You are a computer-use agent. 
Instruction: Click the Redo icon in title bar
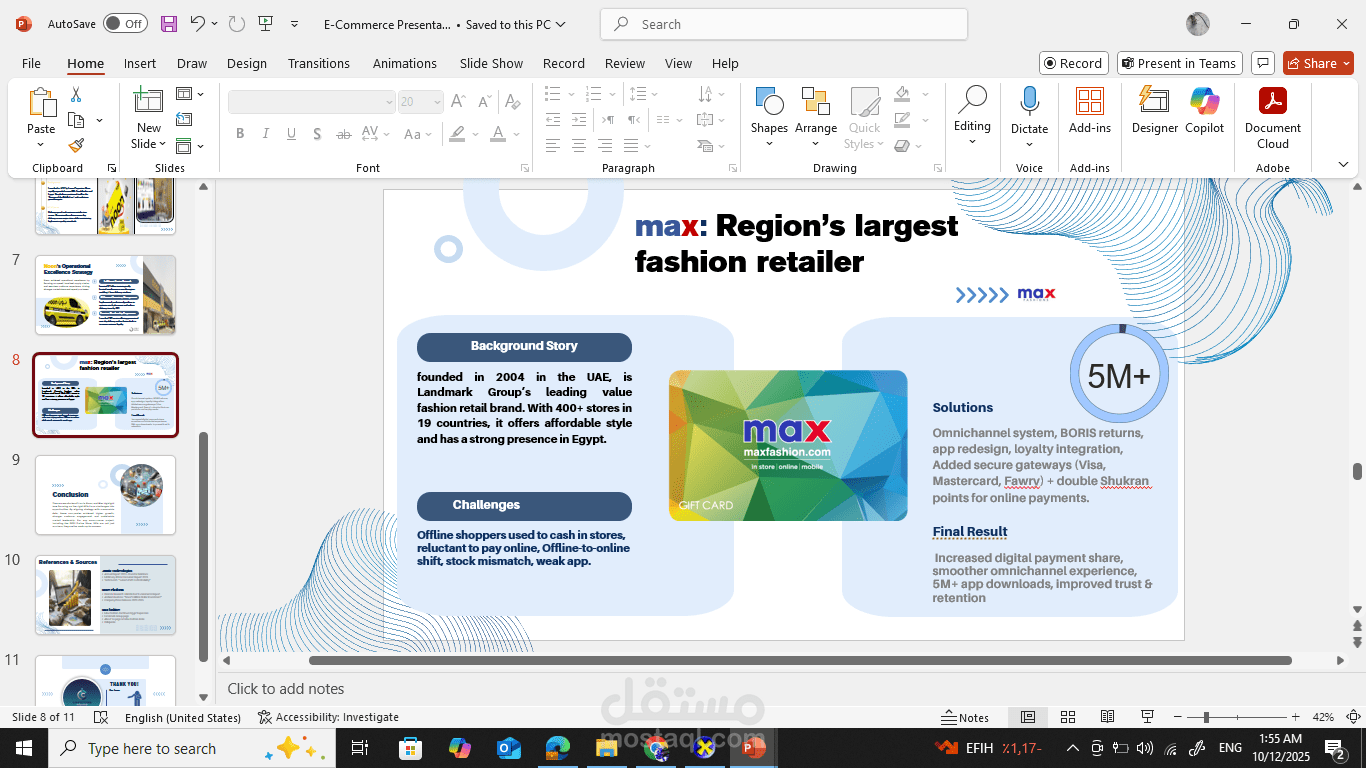[x=236, y=23]
